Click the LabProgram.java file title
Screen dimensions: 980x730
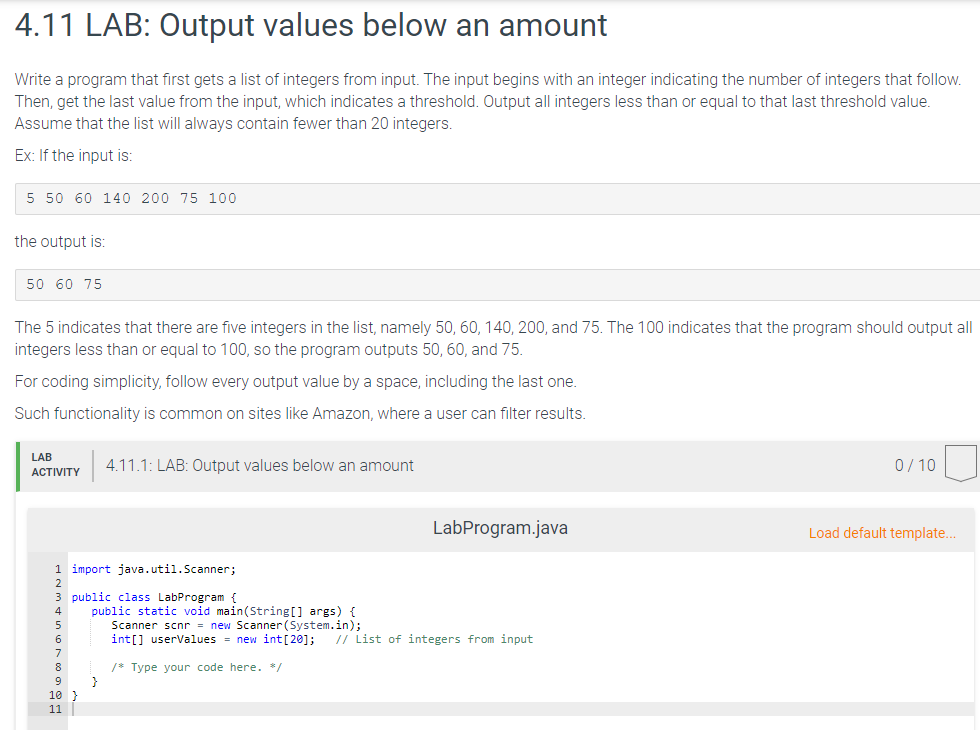tap(500, 528)
